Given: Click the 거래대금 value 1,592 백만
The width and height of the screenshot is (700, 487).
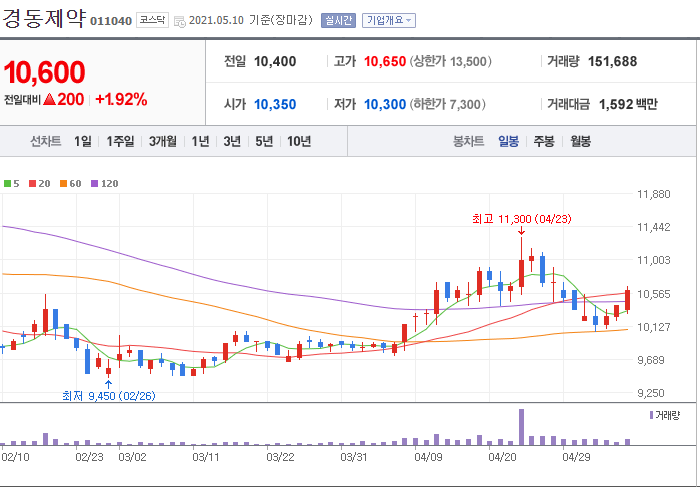Looking at the screenshot, I should tap(628, 104).
